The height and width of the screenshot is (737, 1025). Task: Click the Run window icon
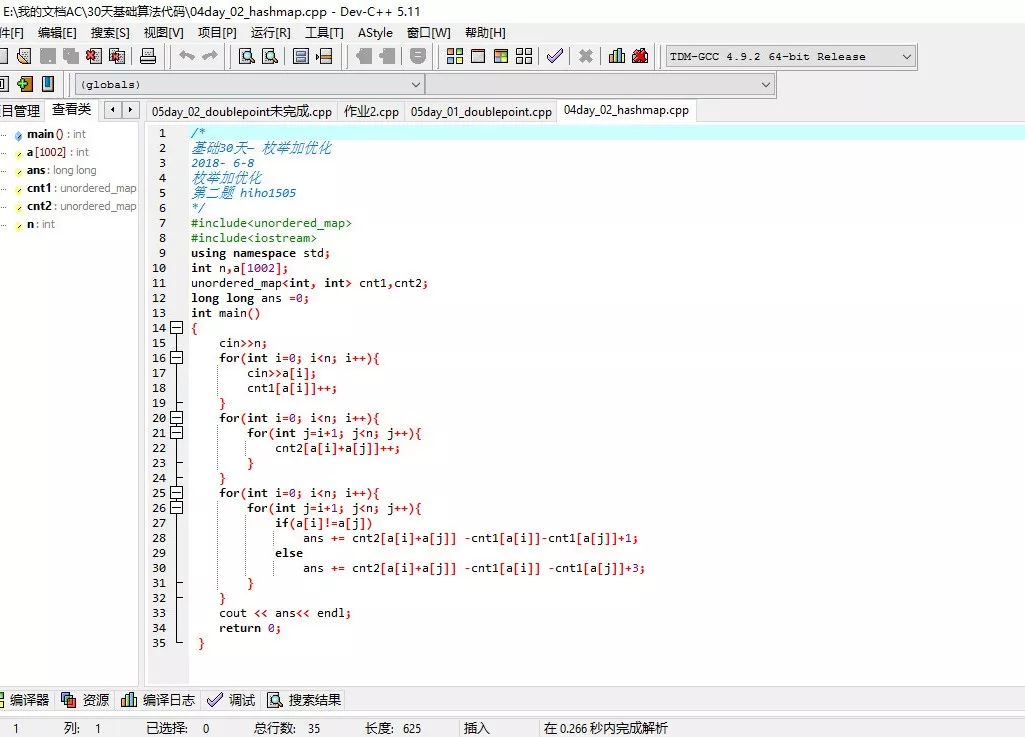tap(478, 56)
